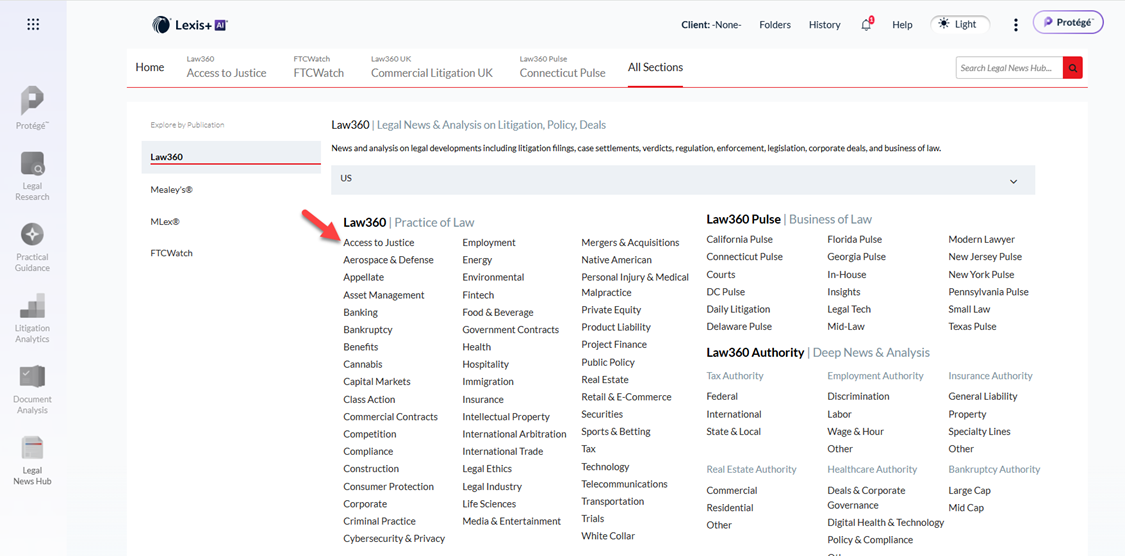Open the three-dot more options menu
1125x556 pixels.
(x=1015, y=24)
